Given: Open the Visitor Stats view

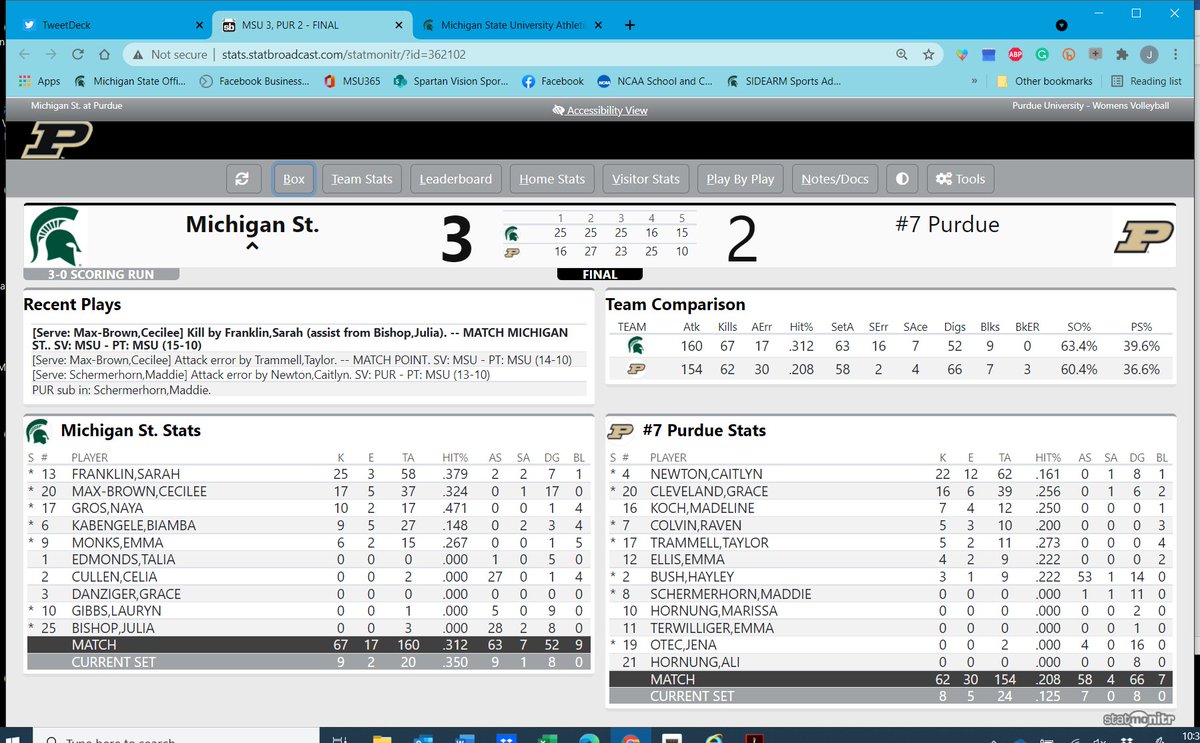Looking at the screenshot, I should (x=646, y=179).
